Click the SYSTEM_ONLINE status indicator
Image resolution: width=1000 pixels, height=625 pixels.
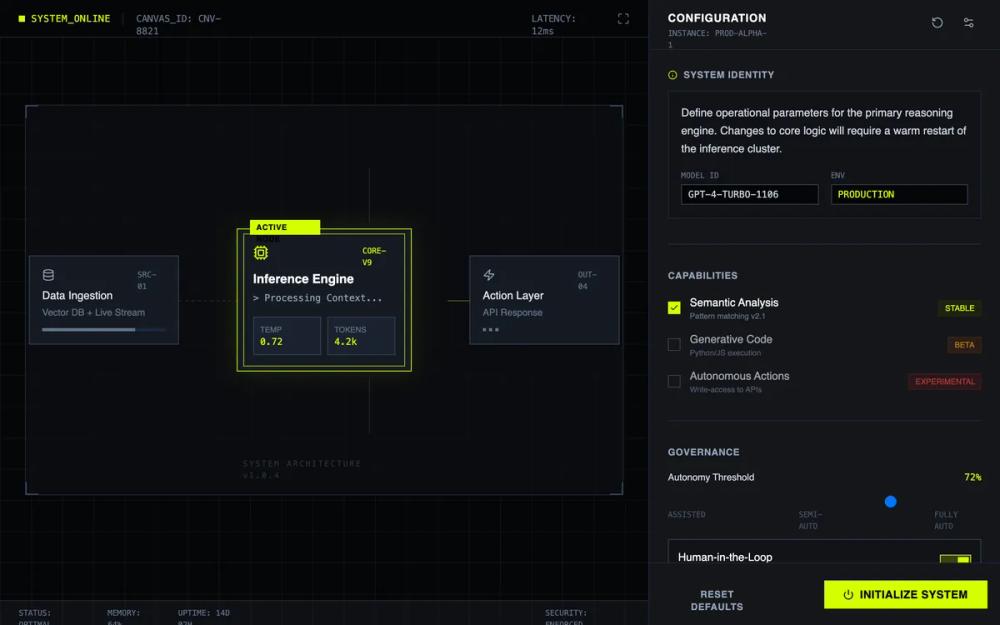(64, 18)
